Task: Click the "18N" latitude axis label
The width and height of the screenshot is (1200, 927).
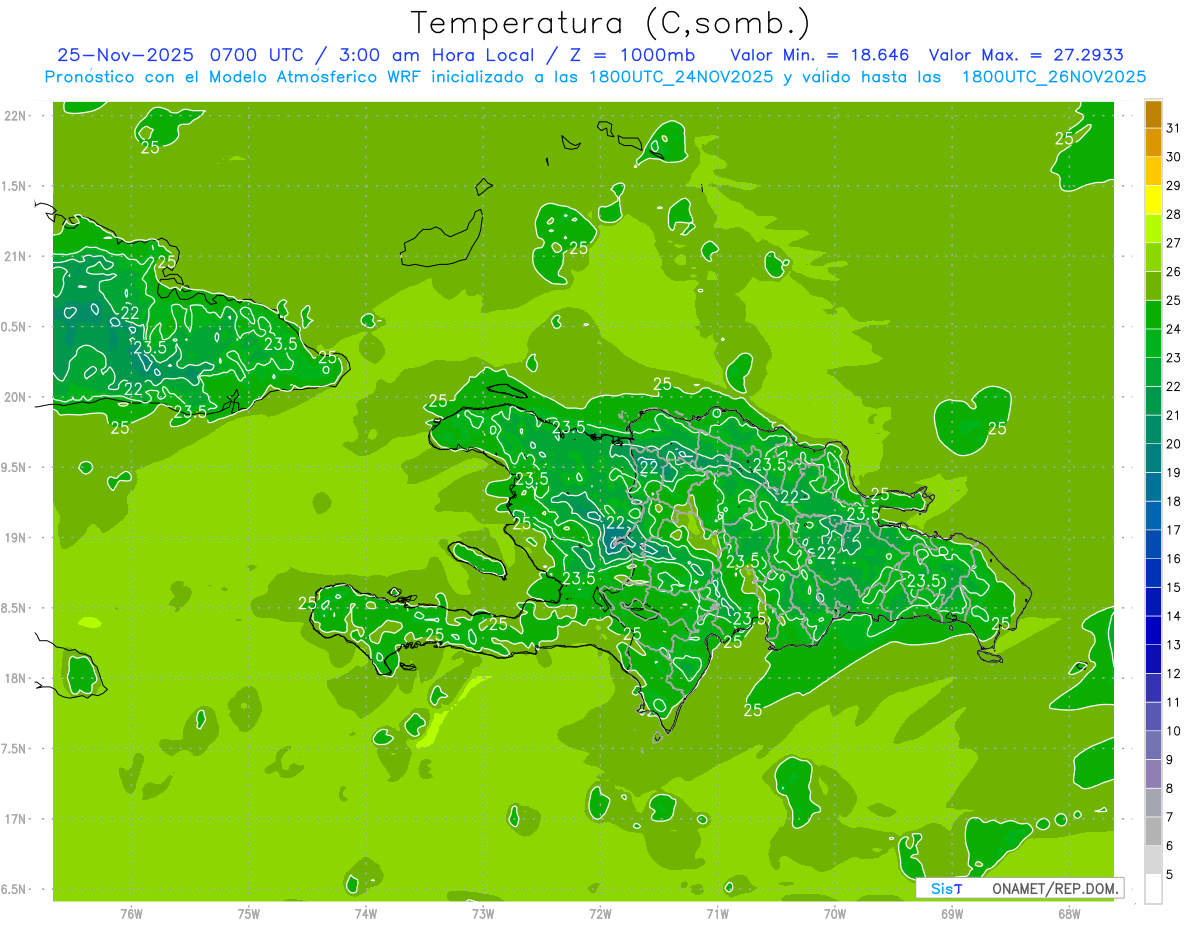Action: tap(17, 679)
